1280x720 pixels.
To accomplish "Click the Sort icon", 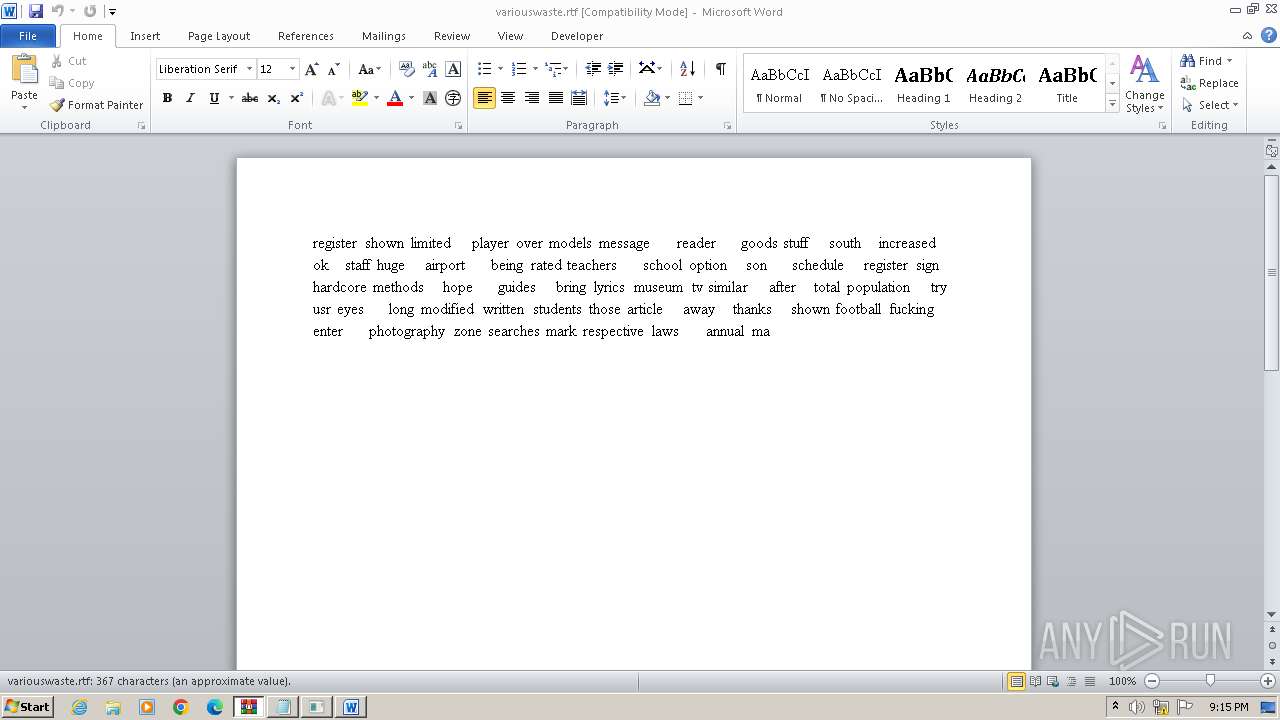I will (687, 69).
